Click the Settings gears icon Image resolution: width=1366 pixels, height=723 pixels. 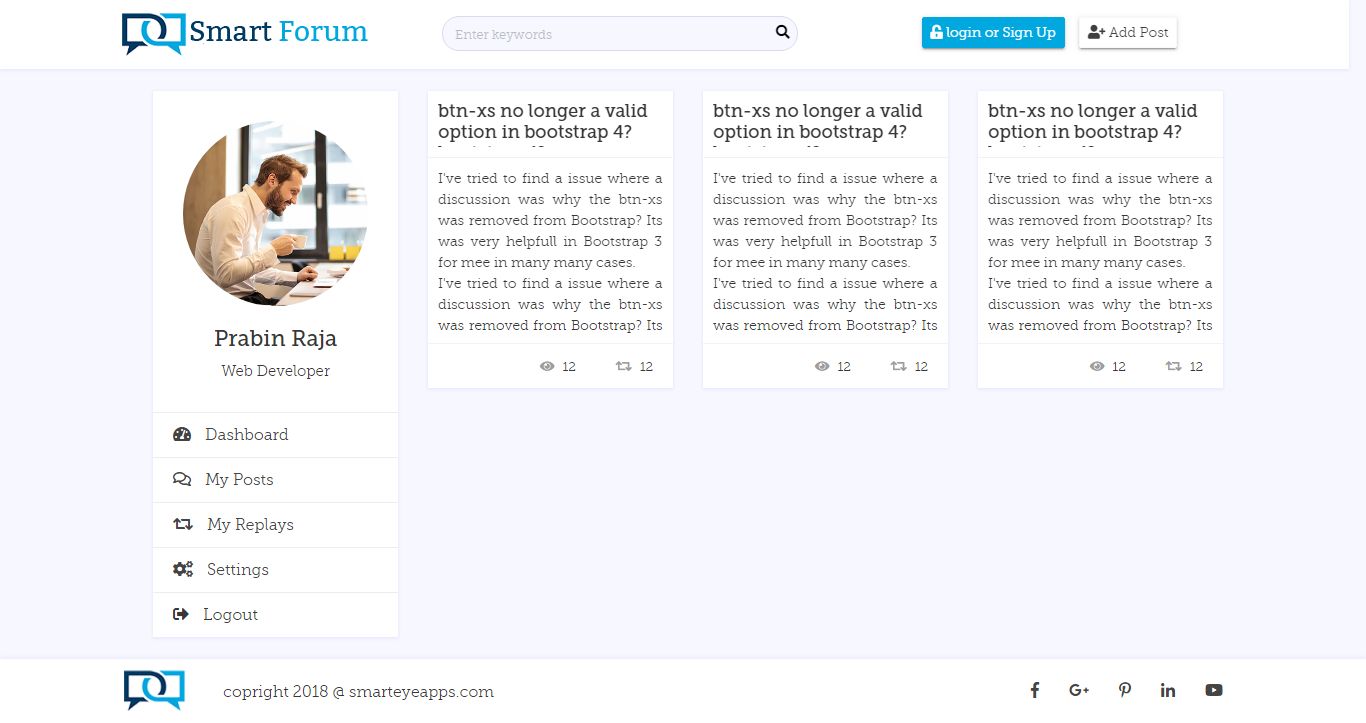[x=183, y=569]
